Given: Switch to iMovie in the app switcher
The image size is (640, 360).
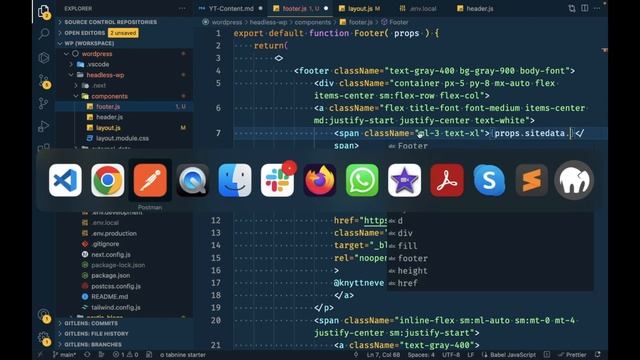Looking at the screenshot, I should coord(404,180).
